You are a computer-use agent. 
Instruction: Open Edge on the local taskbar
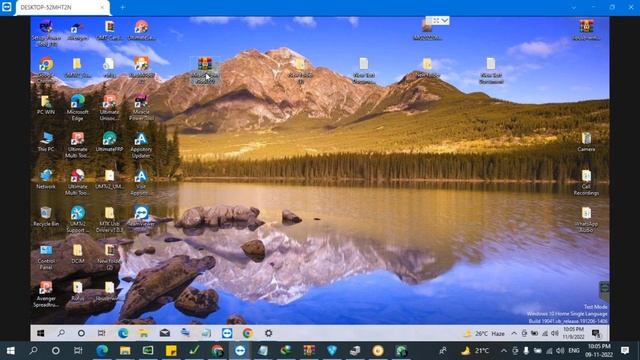coord(102,351)
